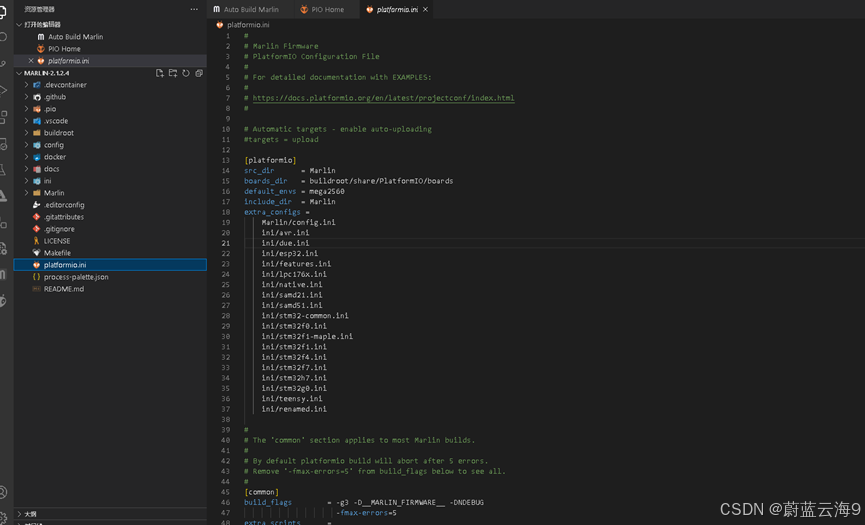Click New File icon in MARLIN-2.1.2.4 header
This screenshot has height=525, width=865.
[x=159, y=73]
